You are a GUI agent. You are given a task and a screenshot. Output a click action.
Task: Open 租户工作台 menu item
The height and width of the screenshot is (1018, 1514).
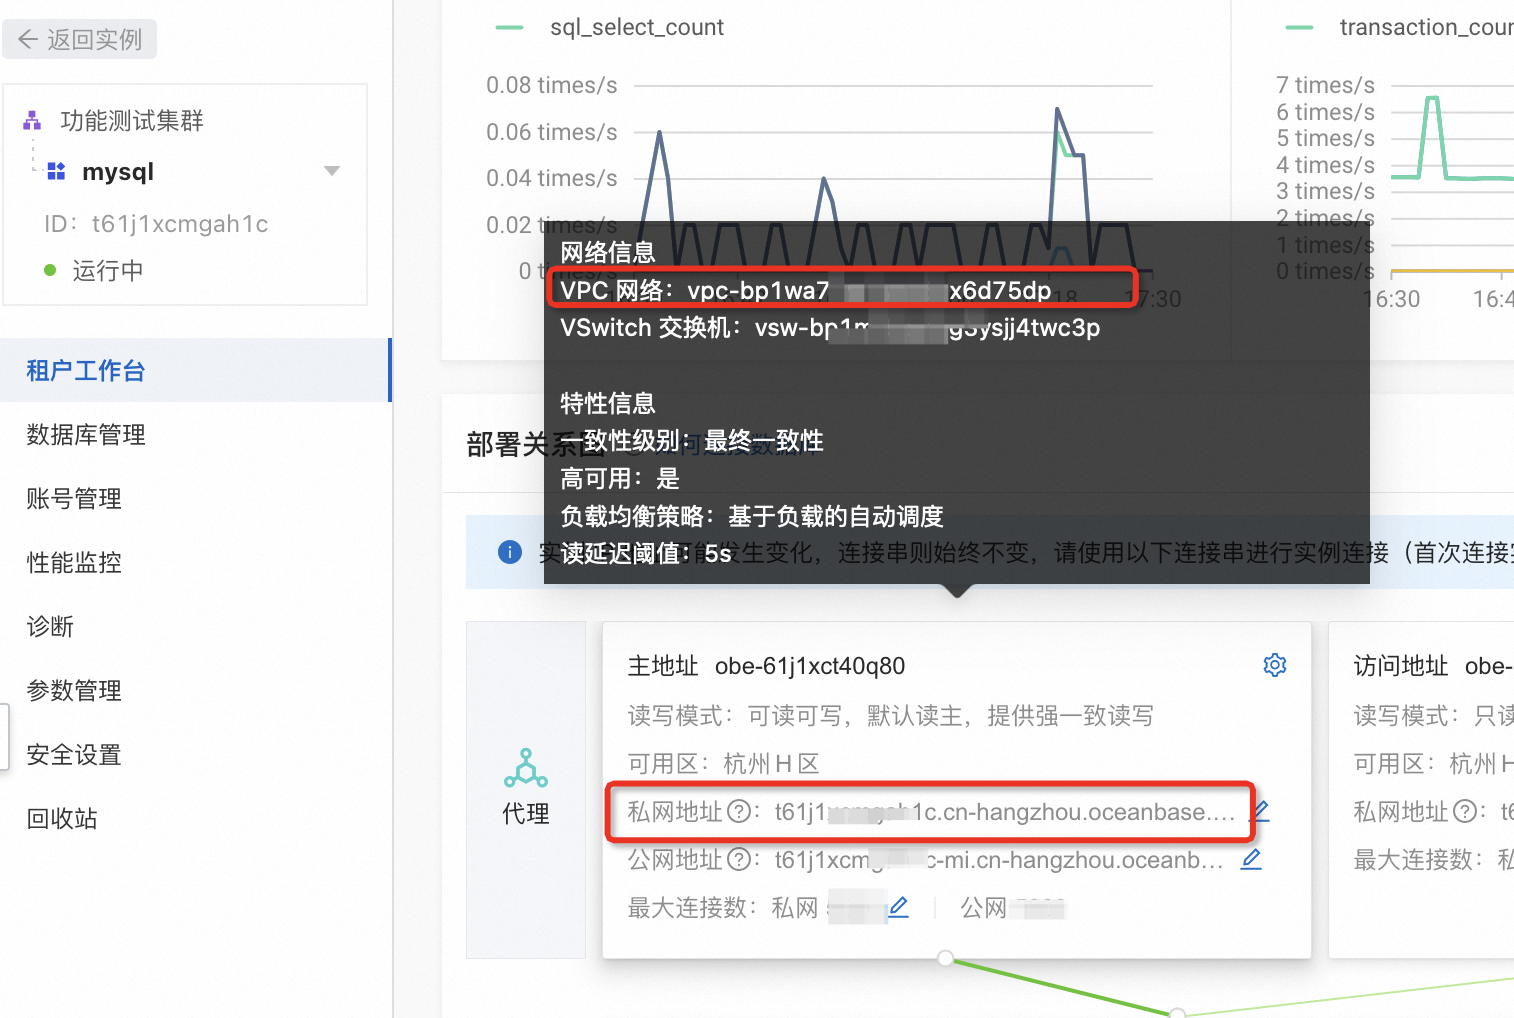click(x=195, y=370)
